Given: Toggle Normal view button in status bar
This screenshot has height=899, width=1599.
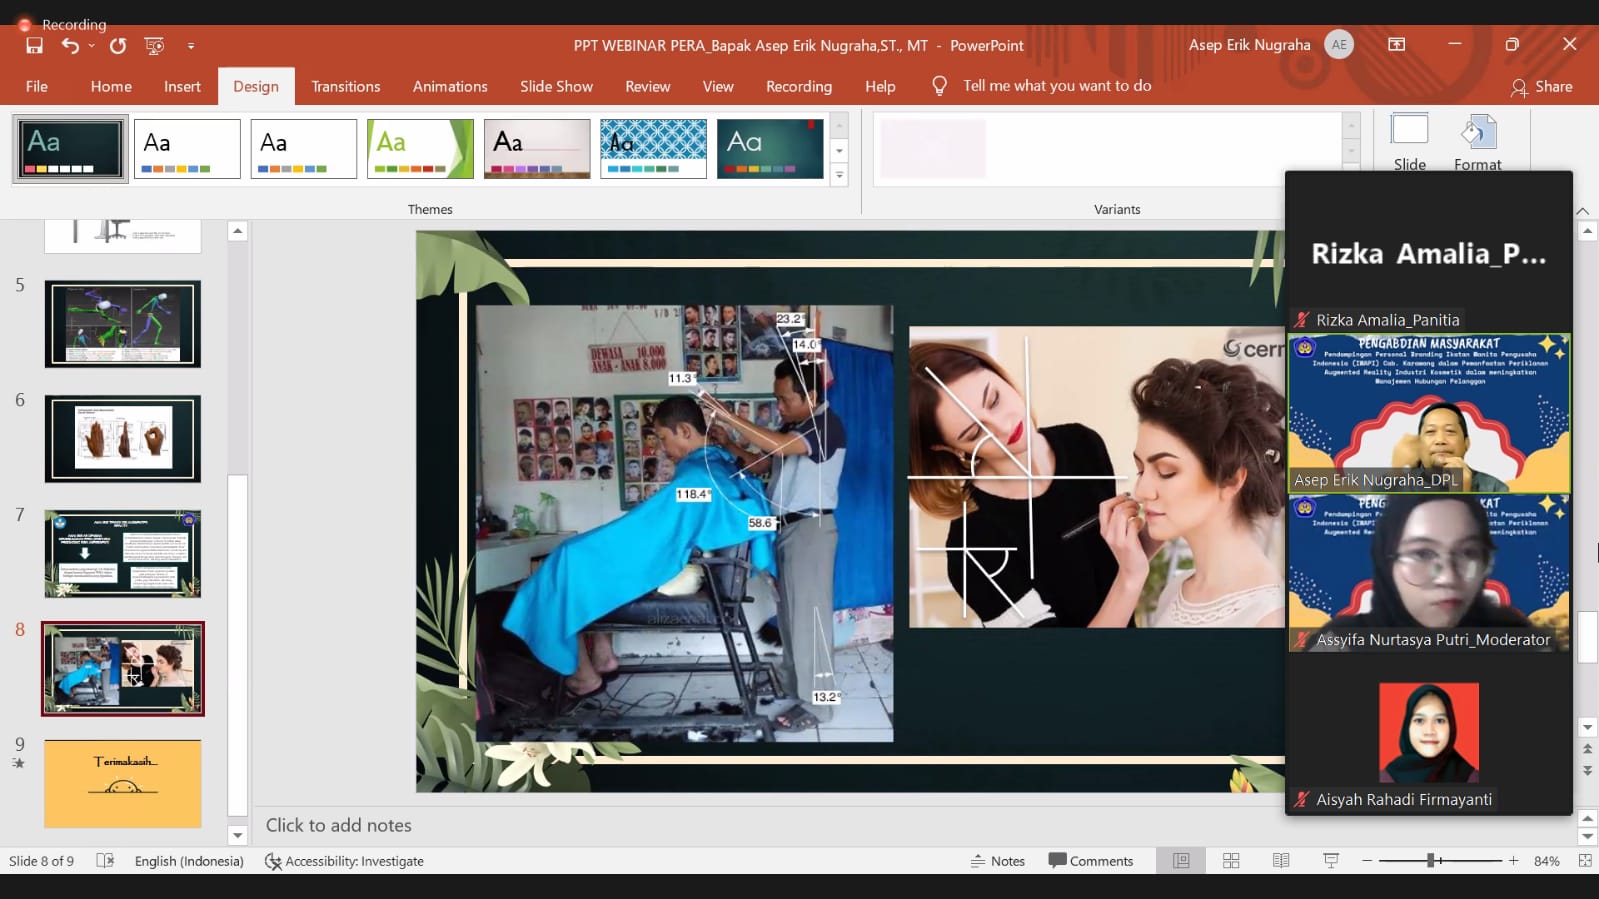Looking at the screenshot, I should [x=1181, y=861].
